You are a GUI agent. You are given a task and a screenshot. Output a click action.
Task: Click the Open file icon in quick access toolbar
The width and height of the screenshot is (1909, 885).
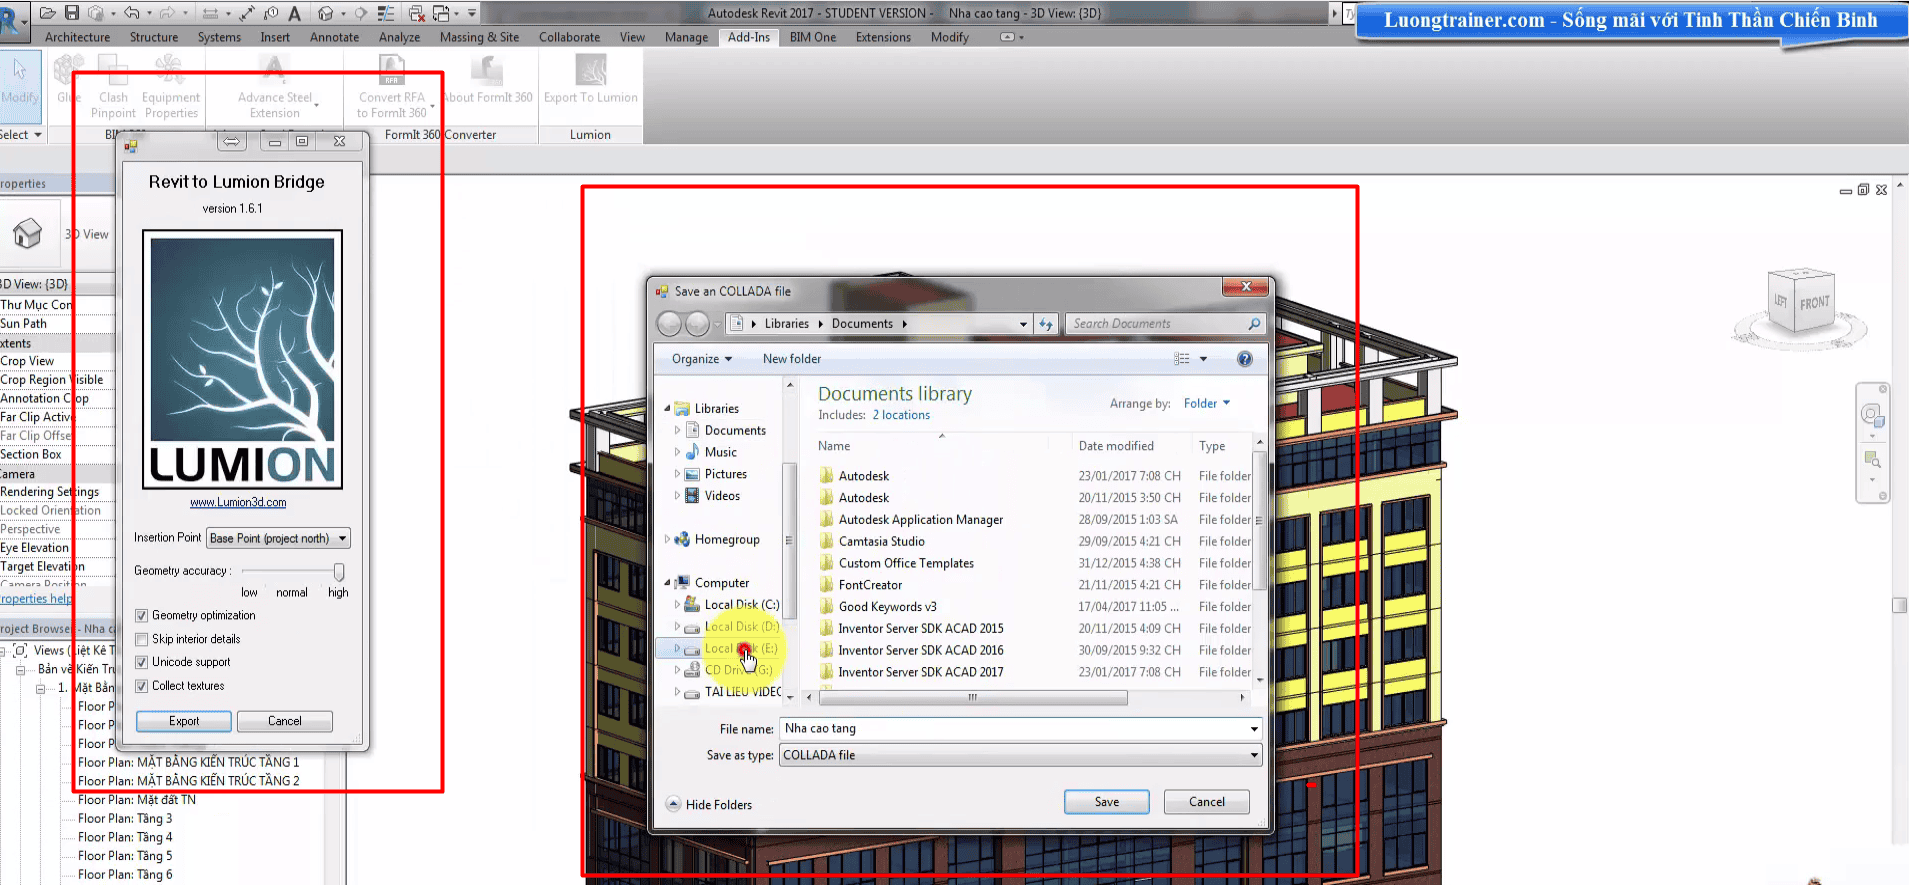point(47,13)
